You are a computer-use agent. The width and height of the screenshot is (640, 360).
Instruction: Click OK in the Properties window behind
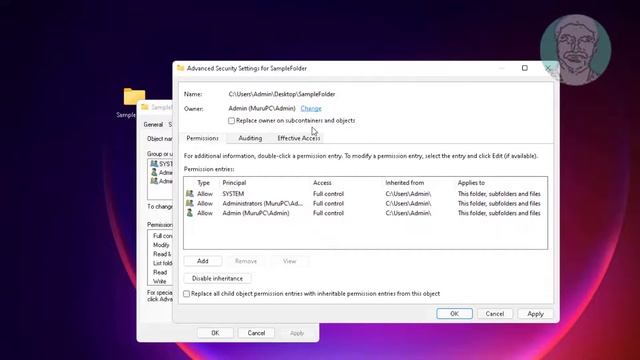215,333
